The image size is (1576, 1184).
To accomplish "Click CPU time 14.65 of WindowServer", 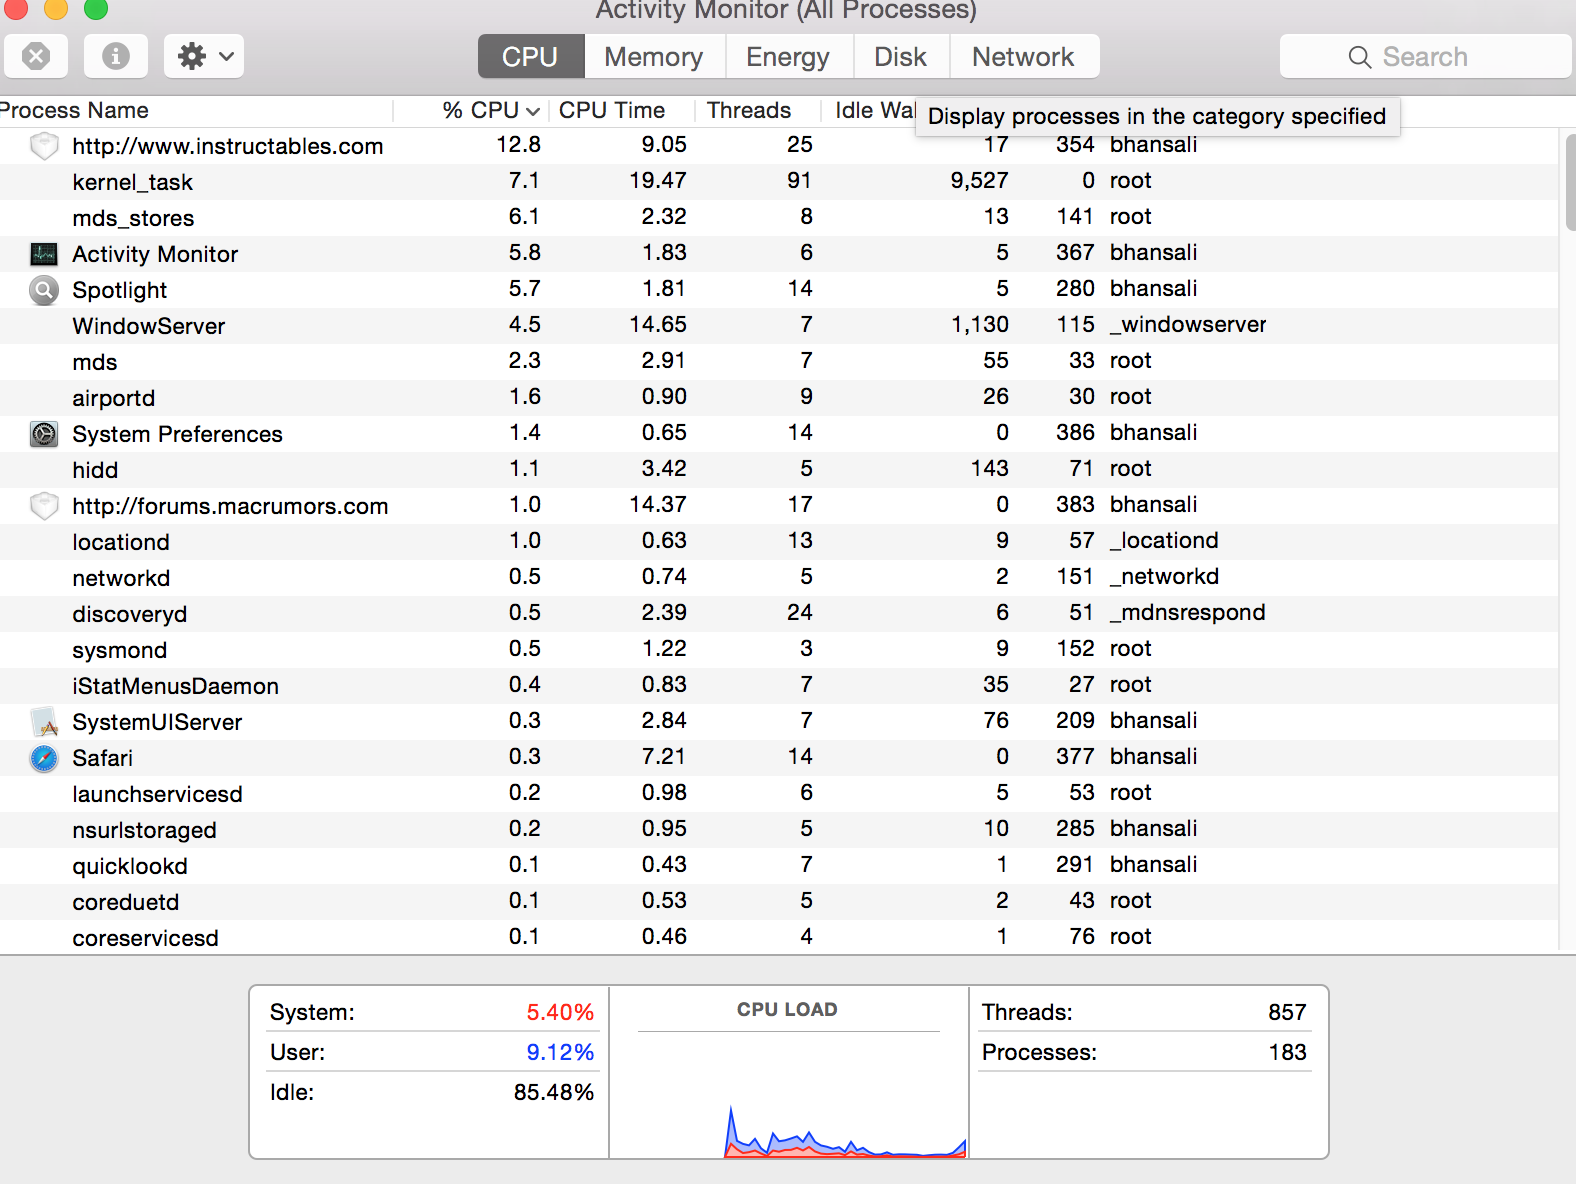I will tap(658, 324).
